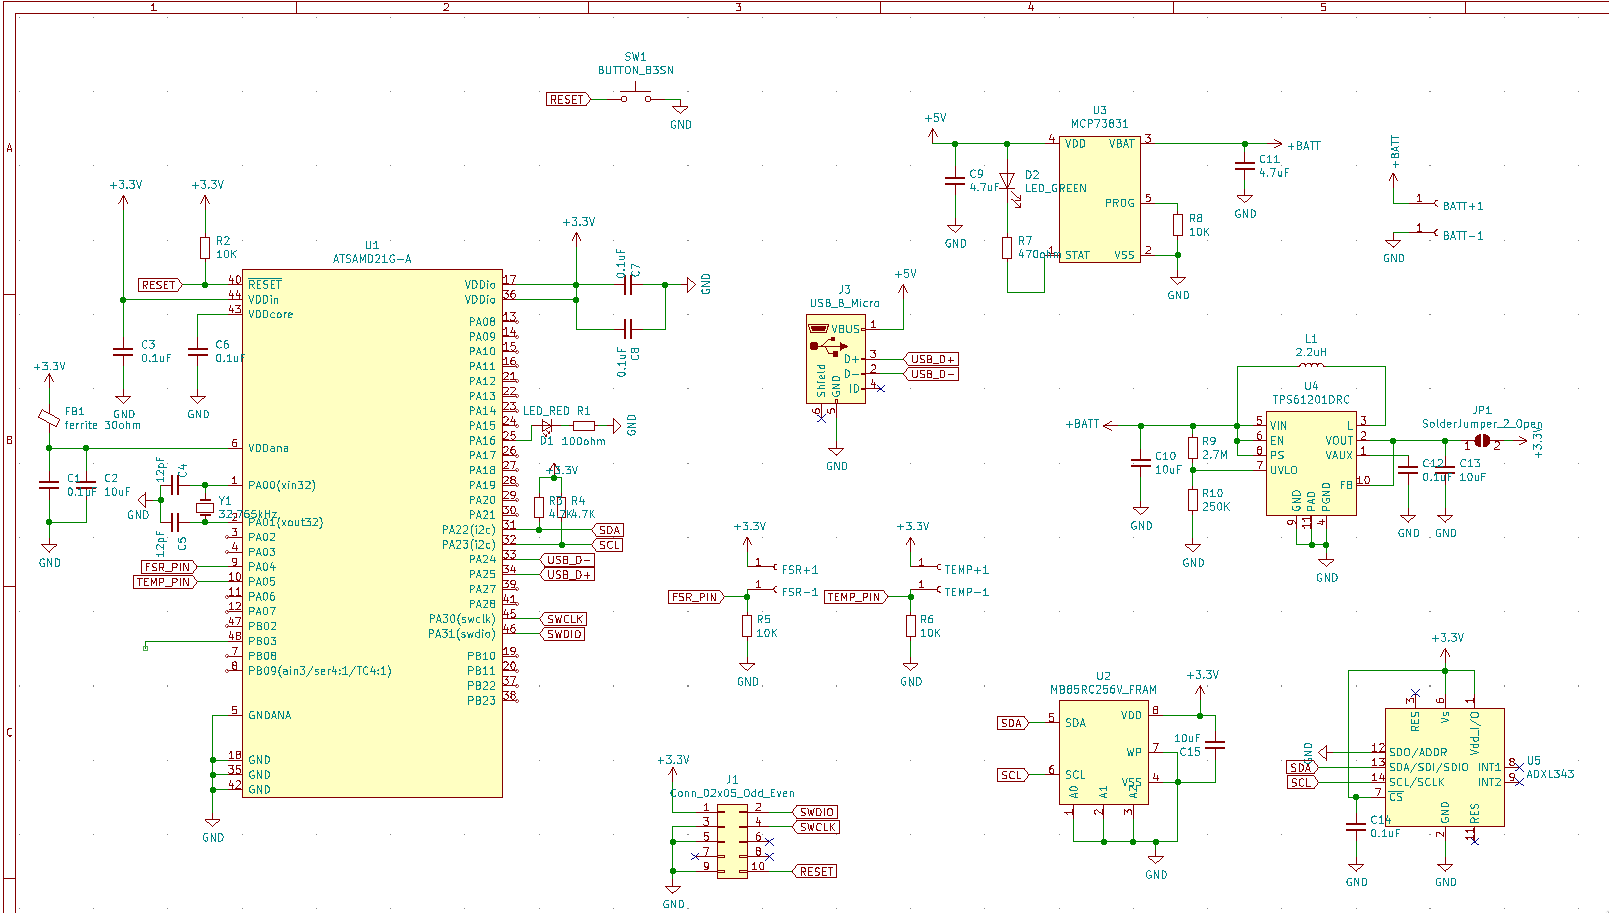The image size is (1609, 913).
Task: Select pull-up resistor R4 4.7K
Action: [x=562, y=507]
